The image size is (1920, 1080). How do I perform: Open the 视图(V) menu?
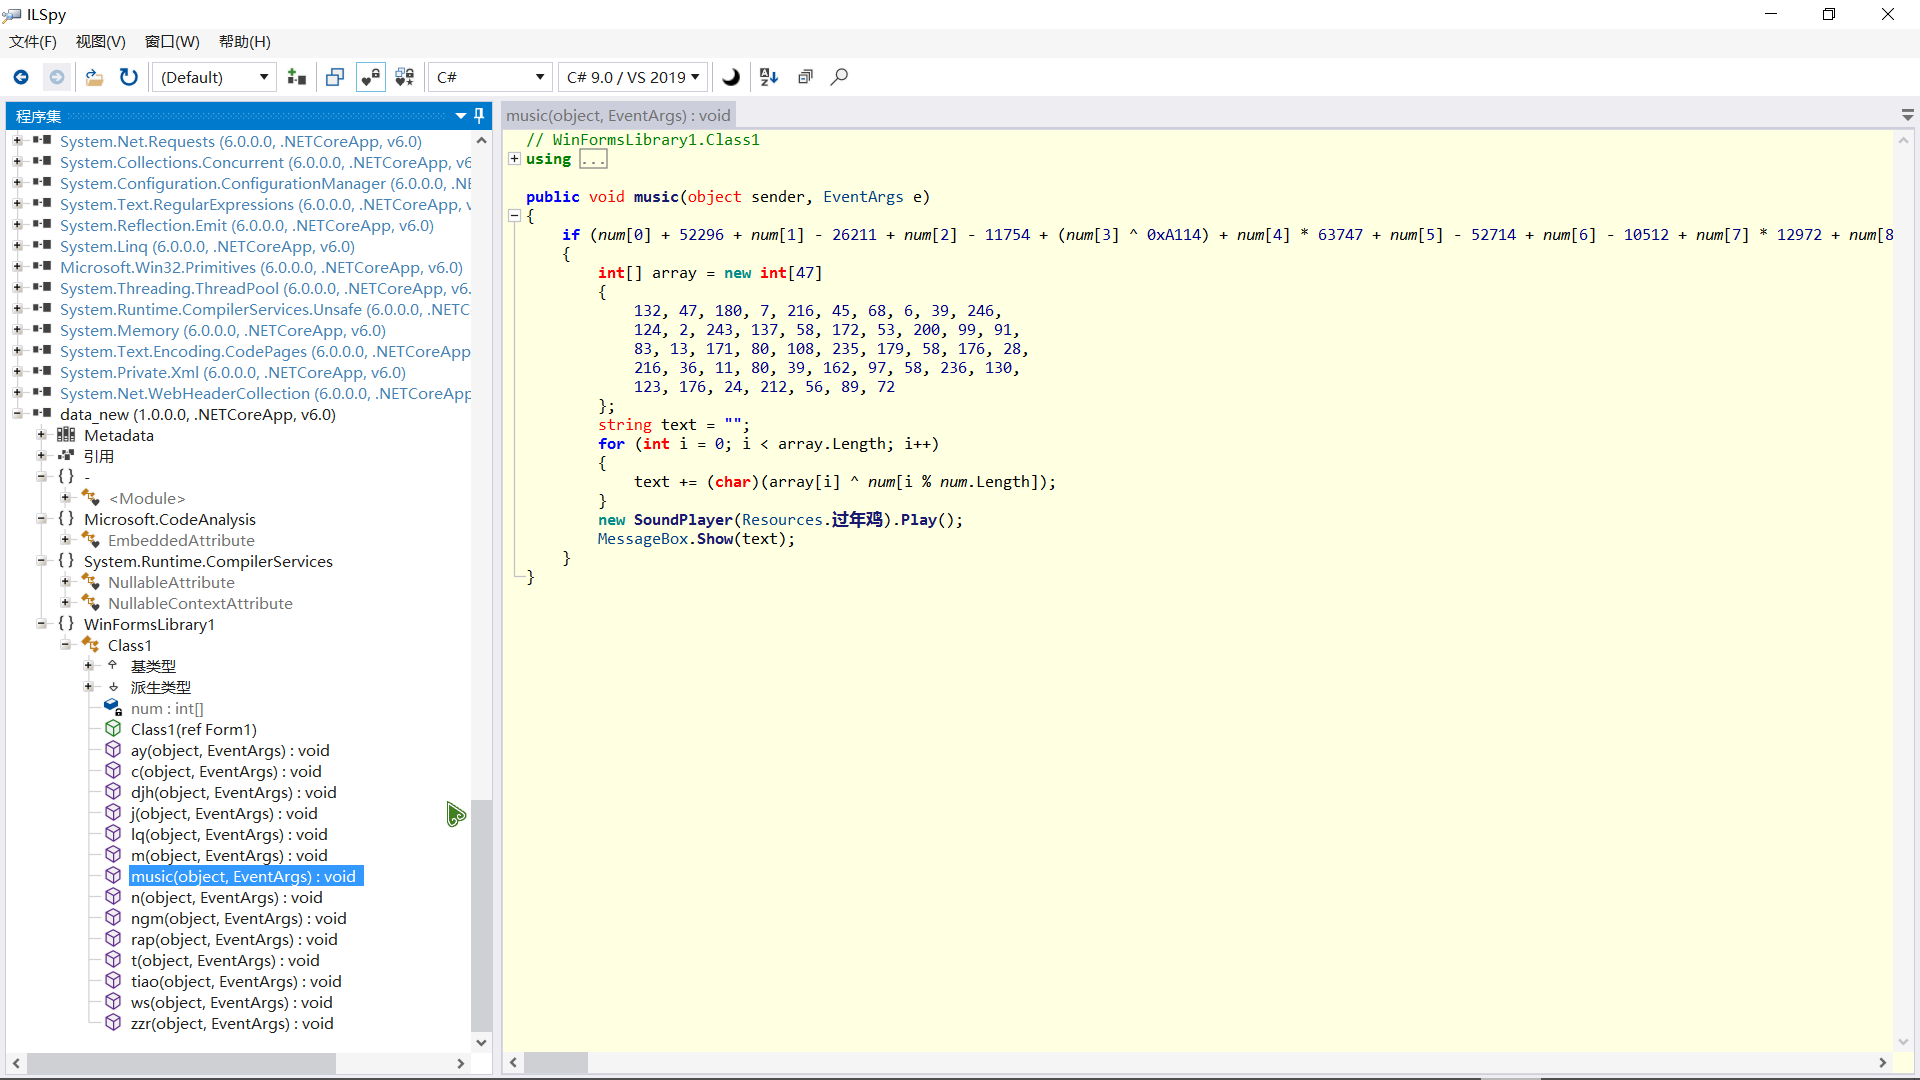coord(101,41)
